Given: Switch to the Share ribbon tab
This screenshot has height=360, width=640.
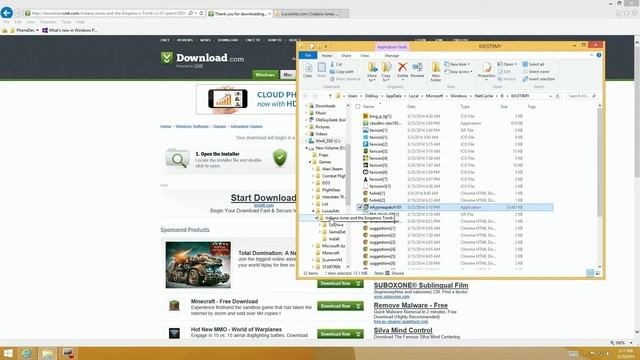Looking at the screenshot, I should click(346, 56).
